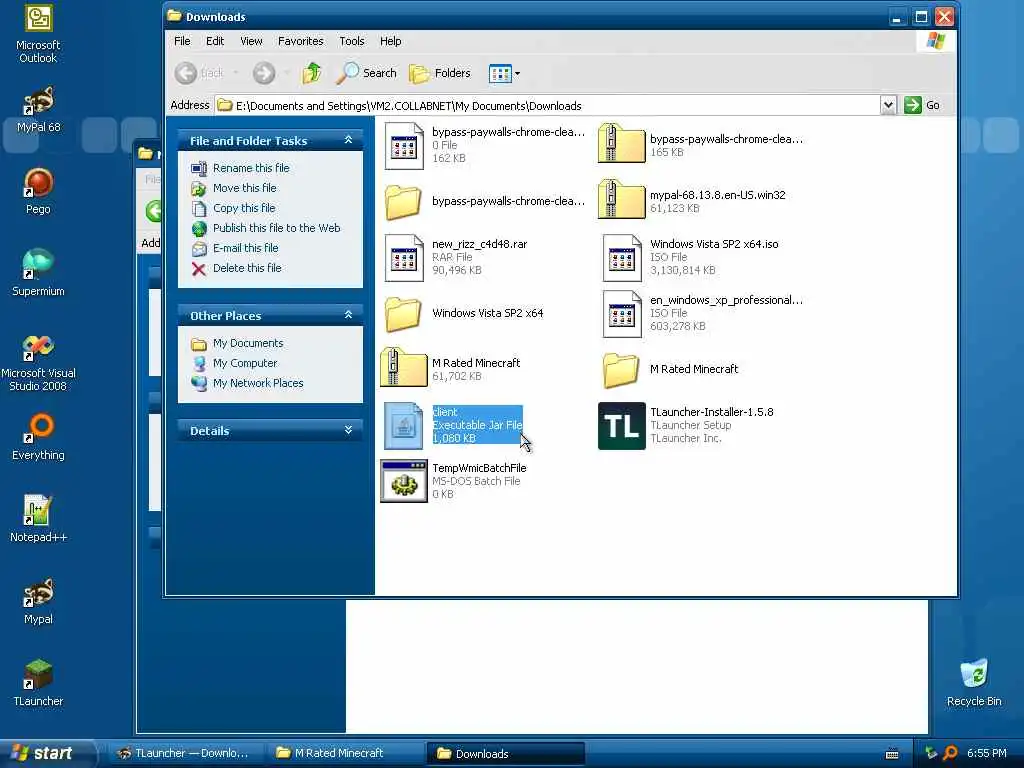Screen dimensions: 1024x768
Task: Select the M Rated Minecraft zip, 61,702 KB
Action: click(x=404, y=367)
